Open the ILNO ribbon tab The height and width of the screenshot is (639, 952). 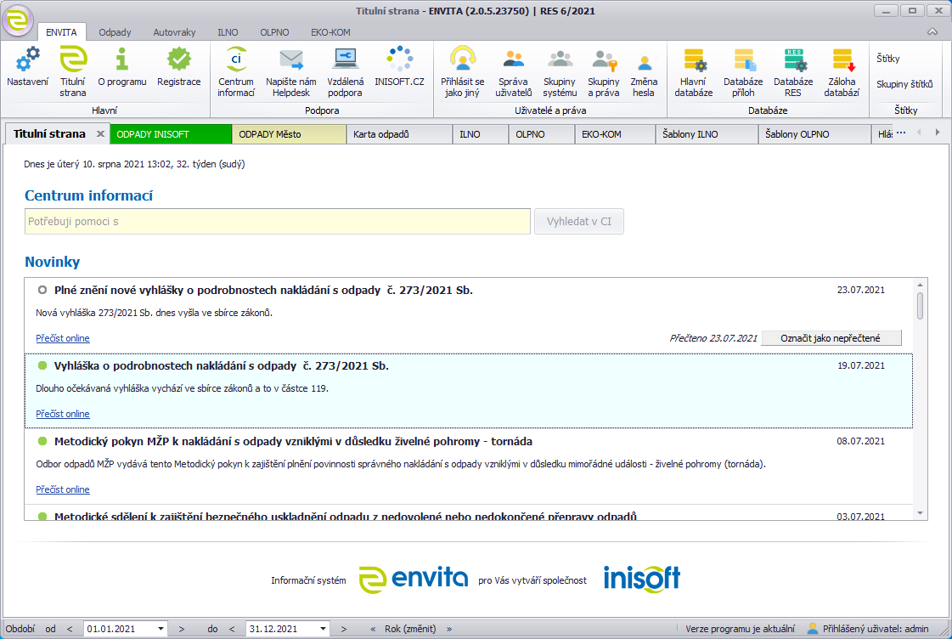click(x=228, y=32)
